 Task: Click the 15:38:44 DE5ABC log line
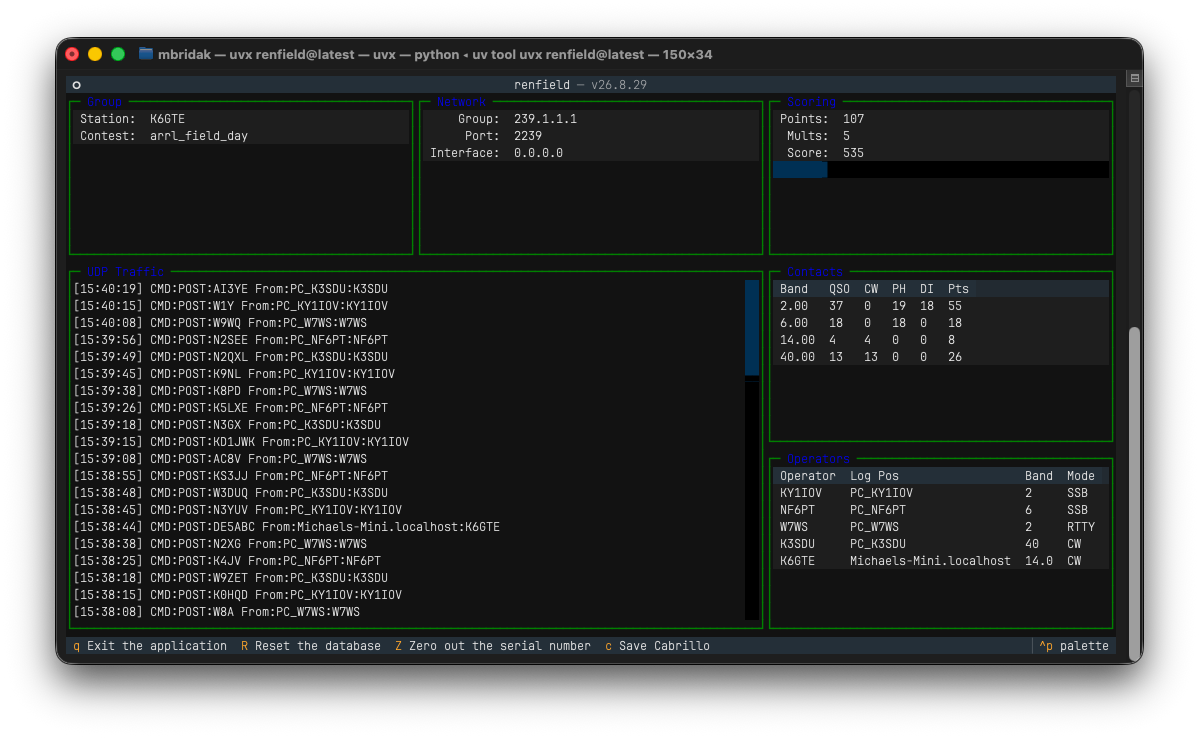point(287,527)
